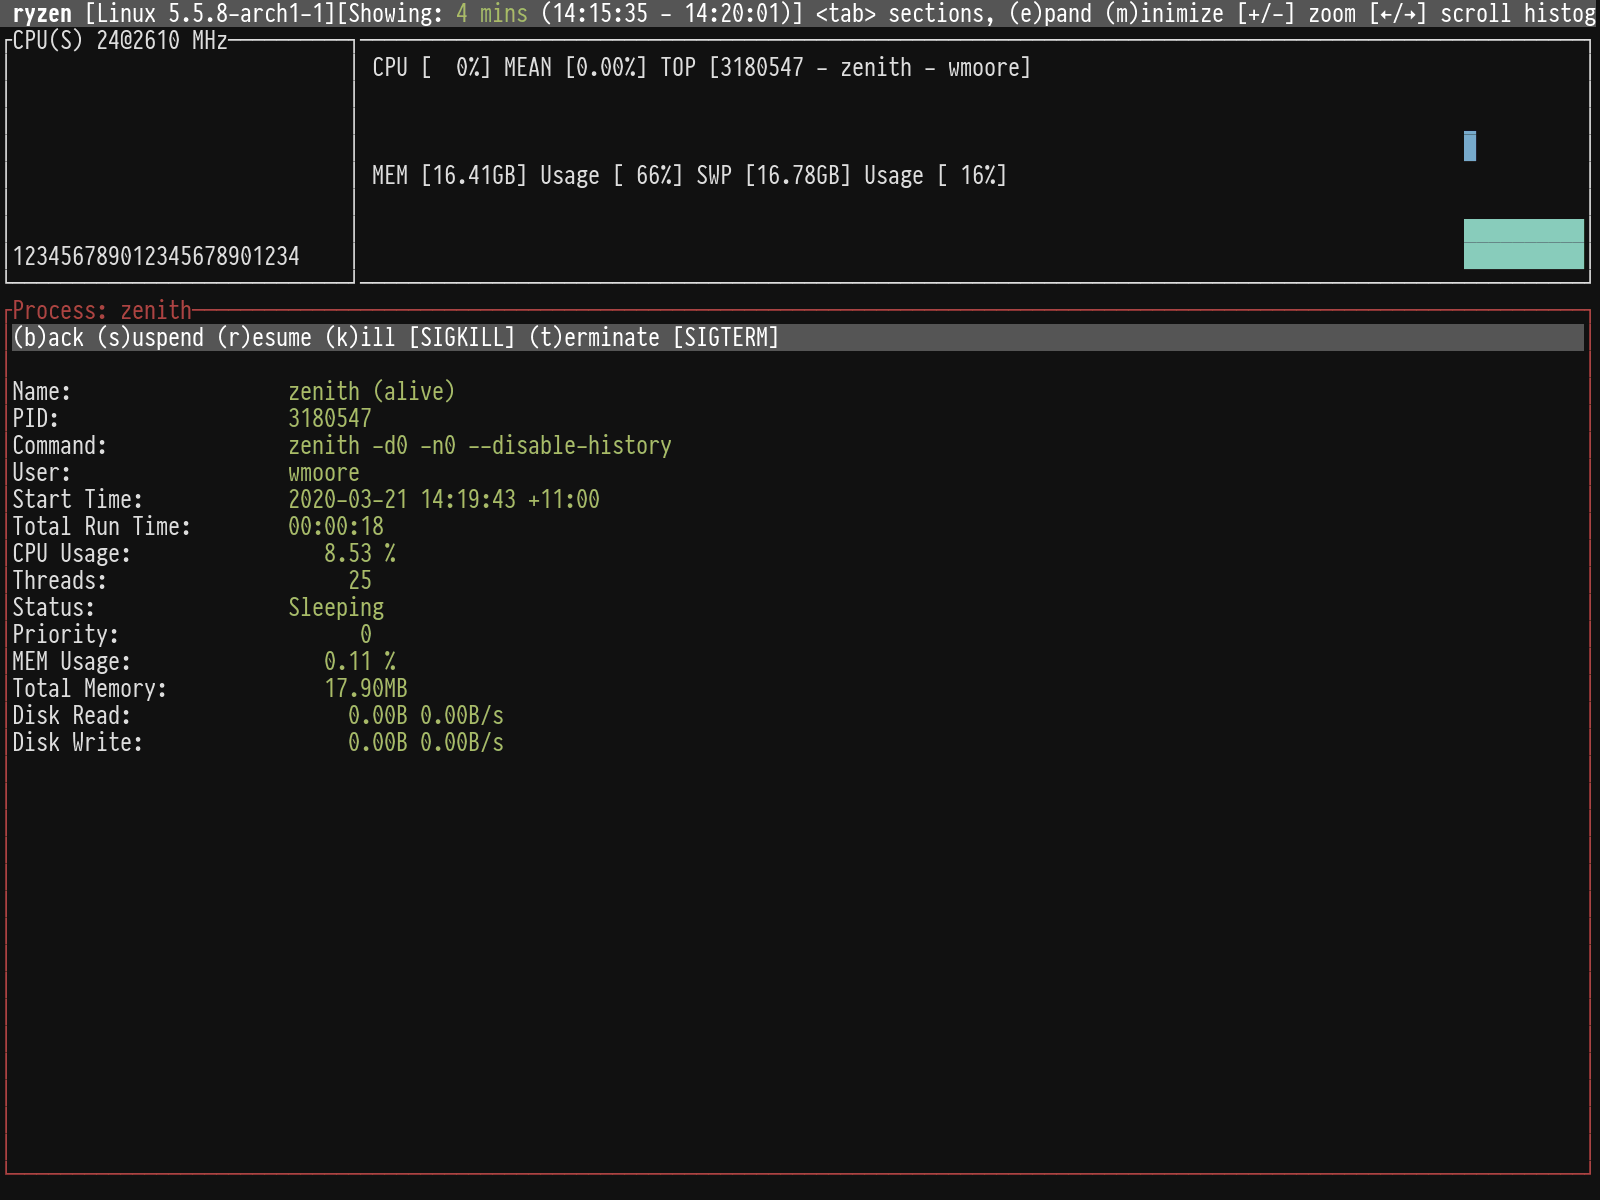Click the 'Command:' label
The image size is (1600, 1200).
point(60,446)
